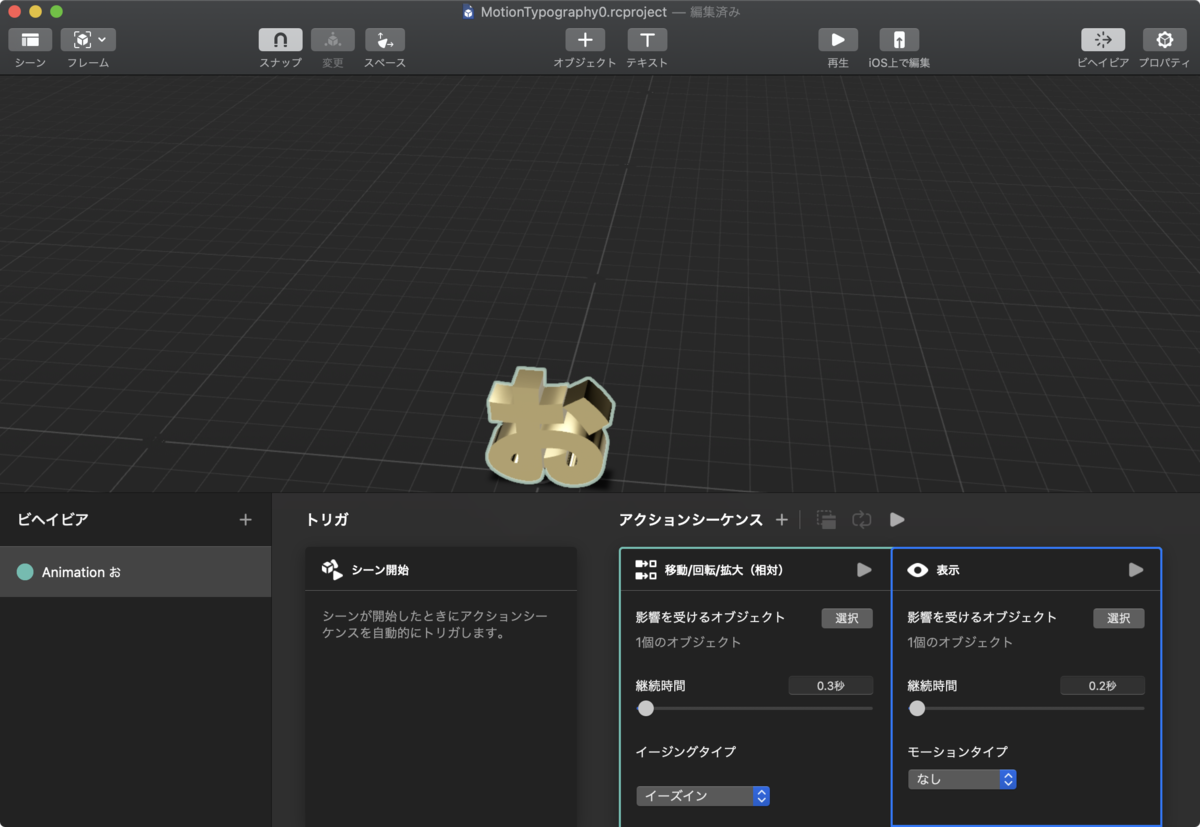Toggle the ビヘイビア panel button
The height and width of the screenshot is (827, 1200).
1103,40
